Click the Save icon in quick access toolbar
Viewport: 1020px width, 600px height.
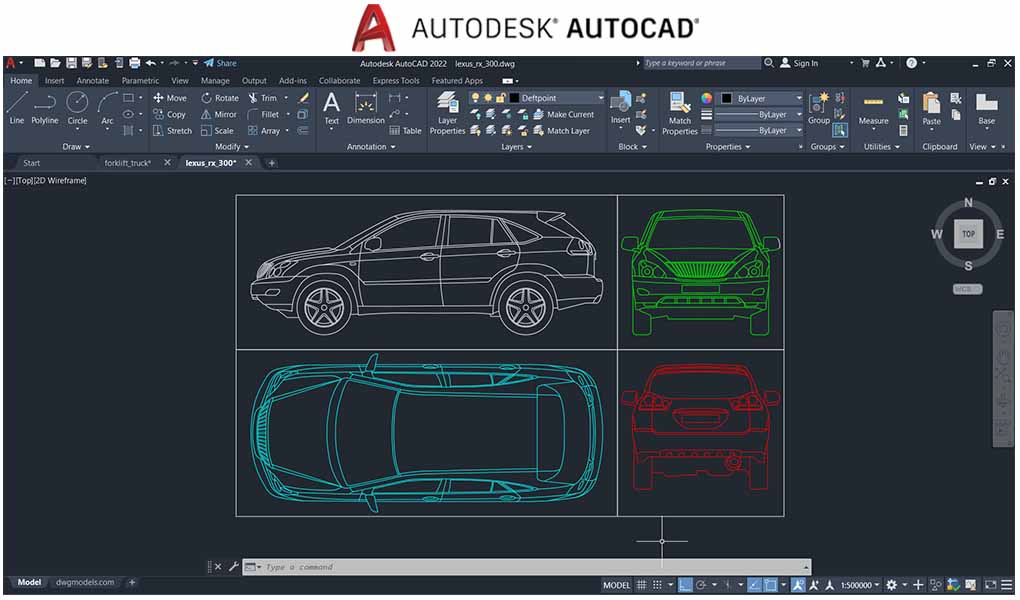pyautogui.click(x=71, y=63)
